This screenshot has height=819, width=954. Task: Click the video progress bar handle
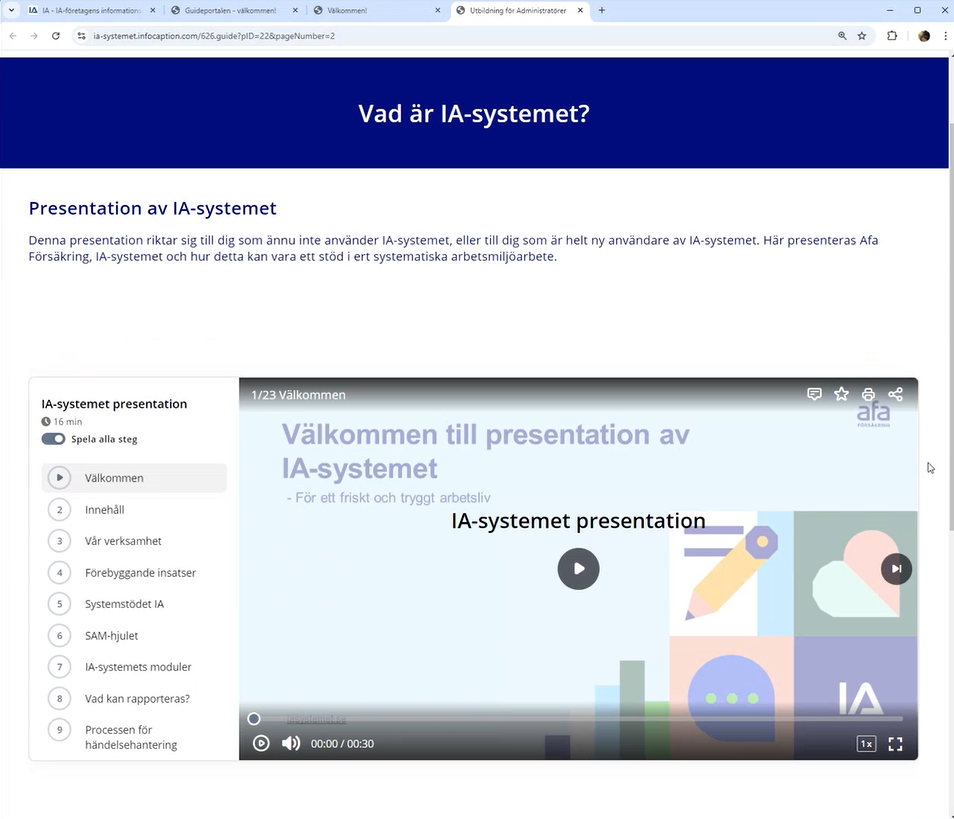pyautogui.click(x=254, y=719)
